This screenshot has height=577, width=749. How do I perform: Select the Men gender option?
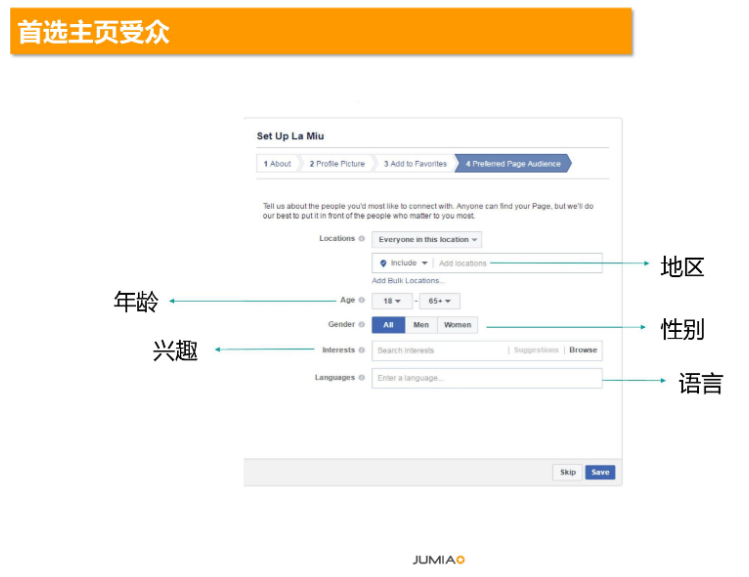(x=421, y=325)
